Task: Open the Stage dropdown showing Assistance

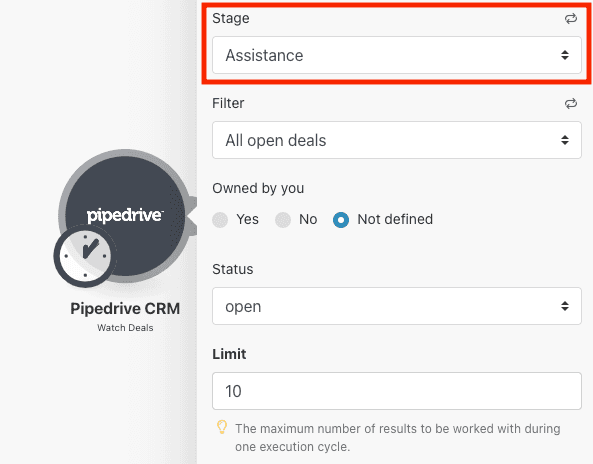Action: (397, 55)
